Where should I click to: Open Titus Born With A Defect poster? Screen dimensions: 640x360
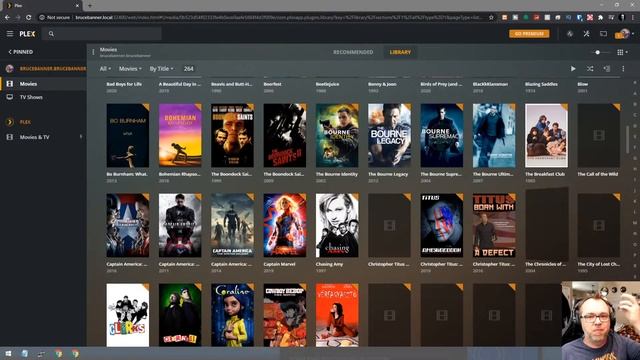pos(494,225)
